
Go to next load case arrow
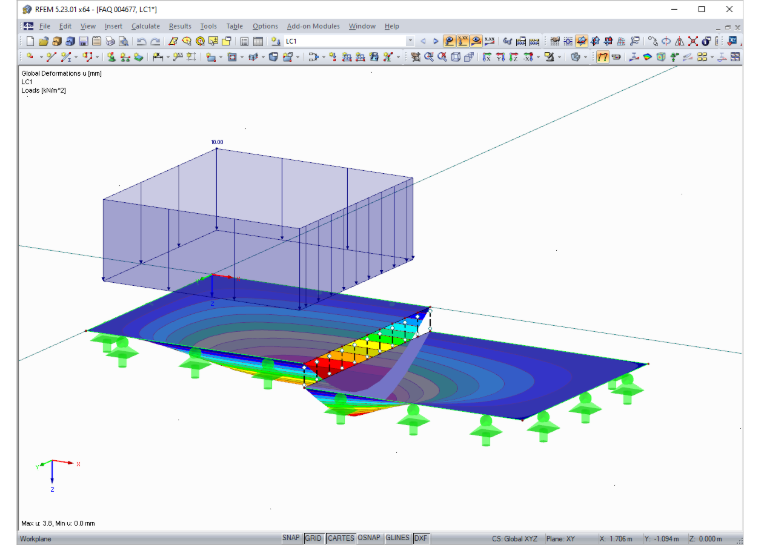[x=436, y=41]
